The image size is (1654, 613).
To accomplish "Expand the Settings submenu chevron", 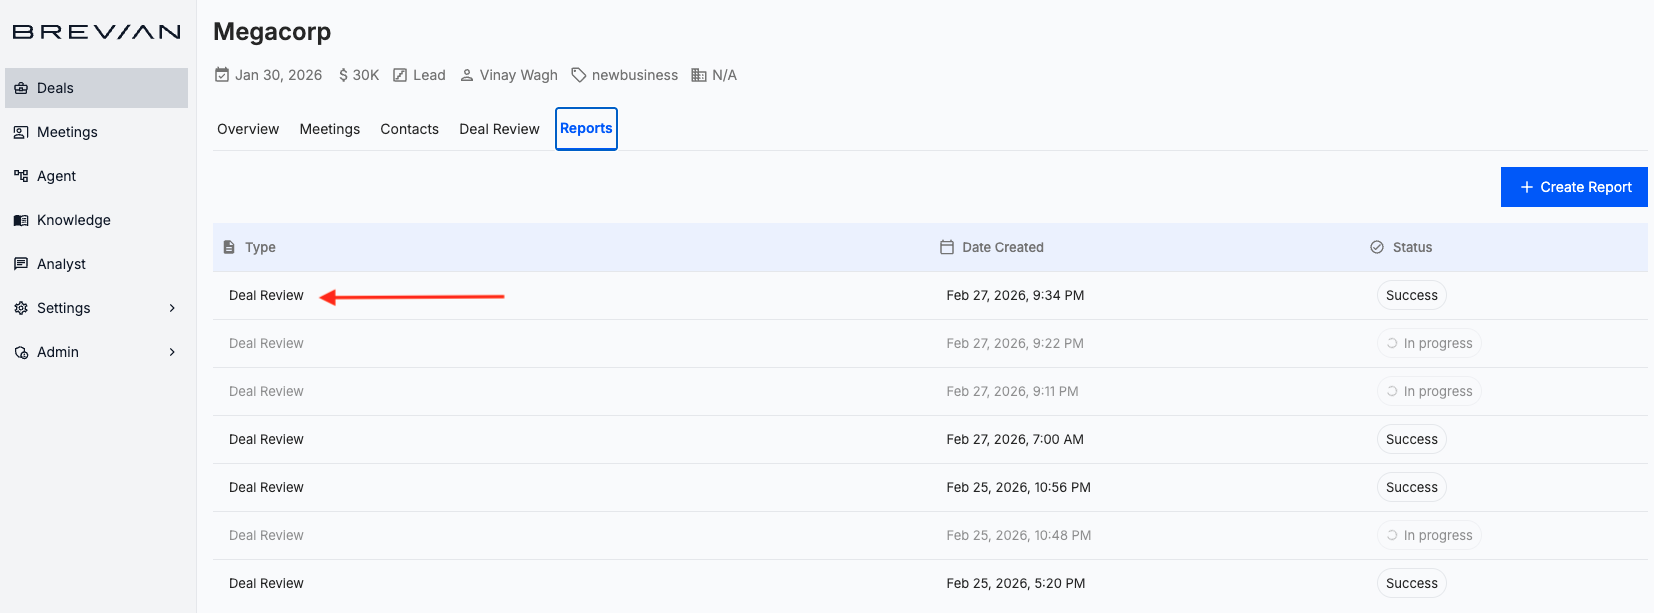I will 172,308.
